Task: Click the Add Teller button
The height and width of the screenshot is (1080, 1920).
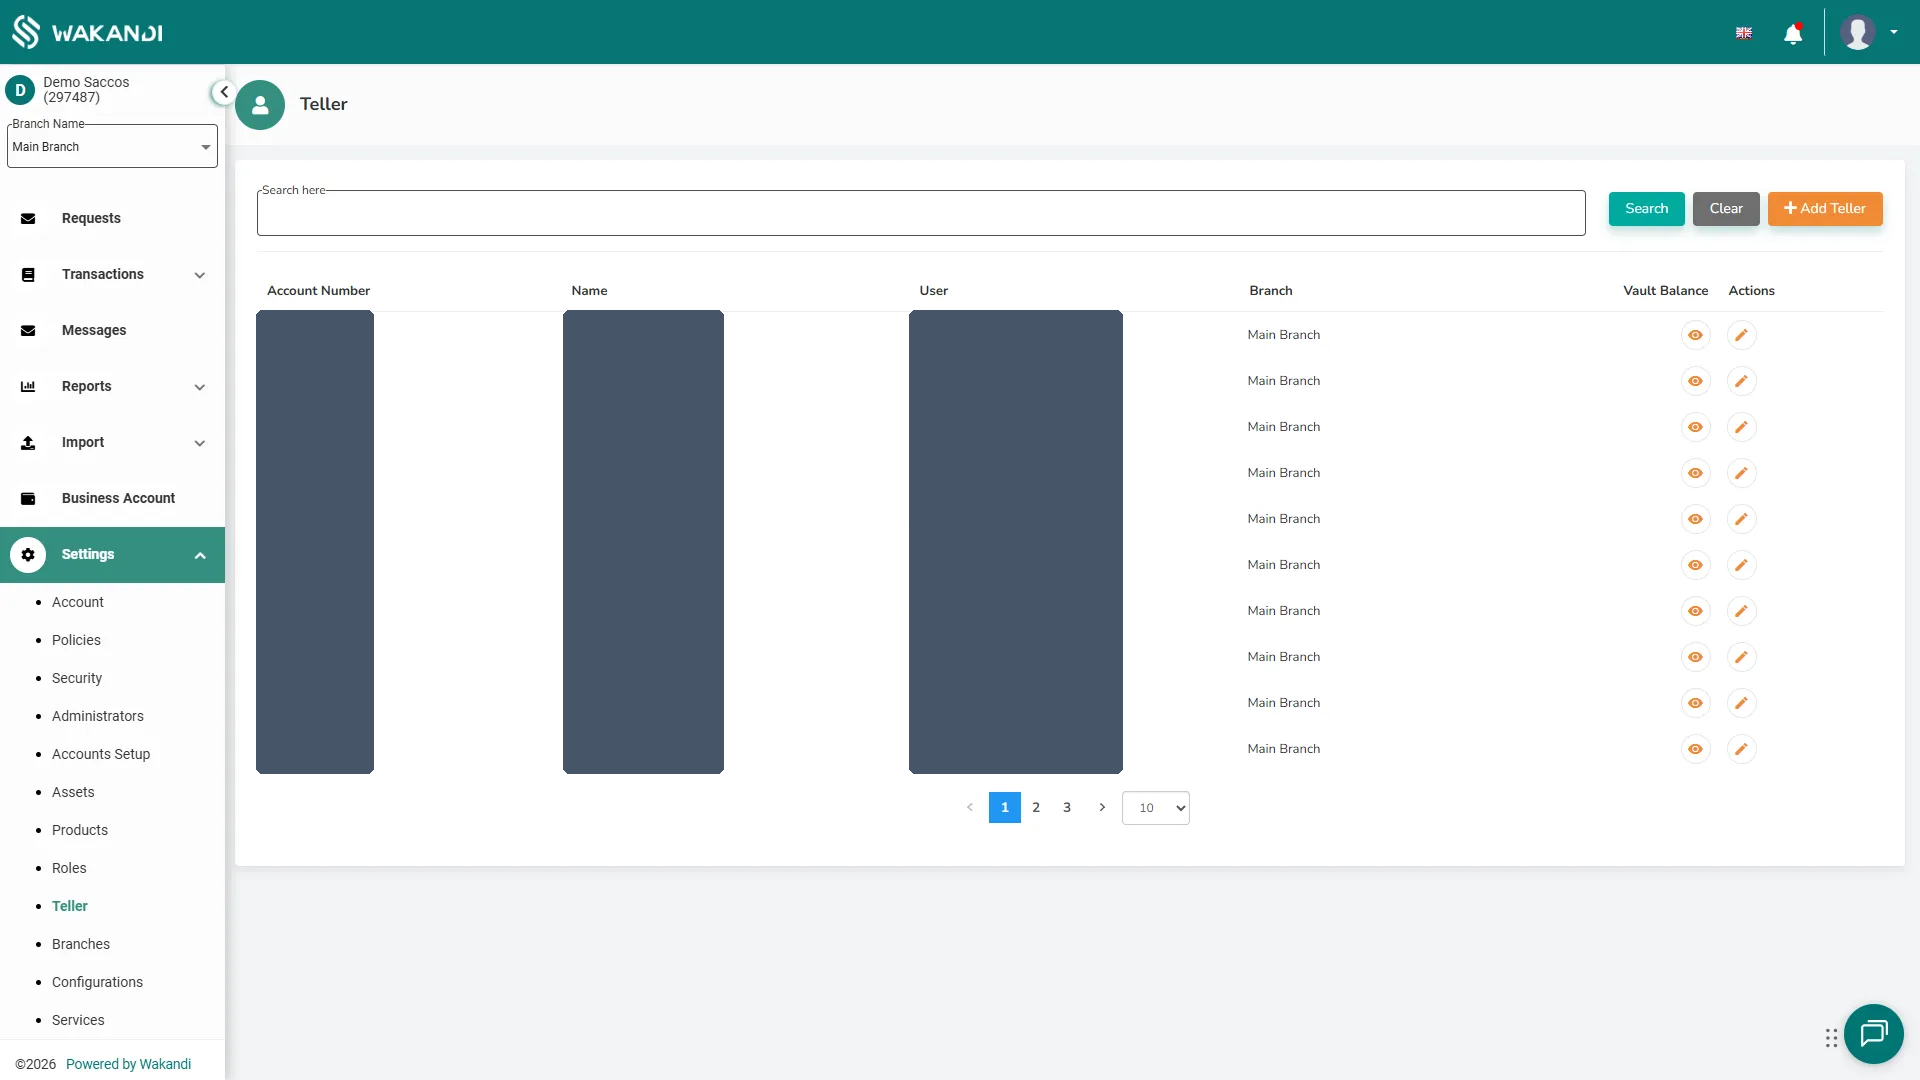Action: click(1825, 209)
